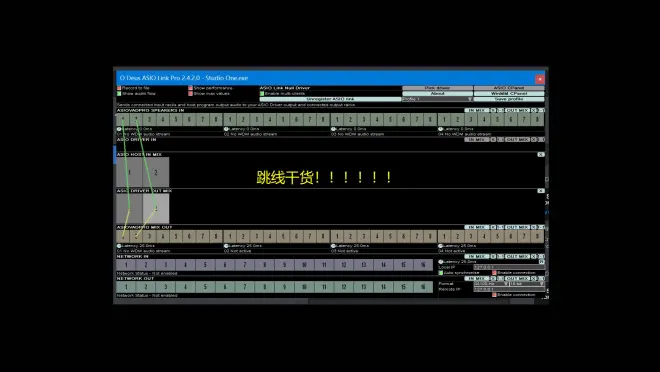Click IN MIX on the ASIOVADPRO SPEAKER IN row
This screenshot has width=660, height=372.
(476, 110)
